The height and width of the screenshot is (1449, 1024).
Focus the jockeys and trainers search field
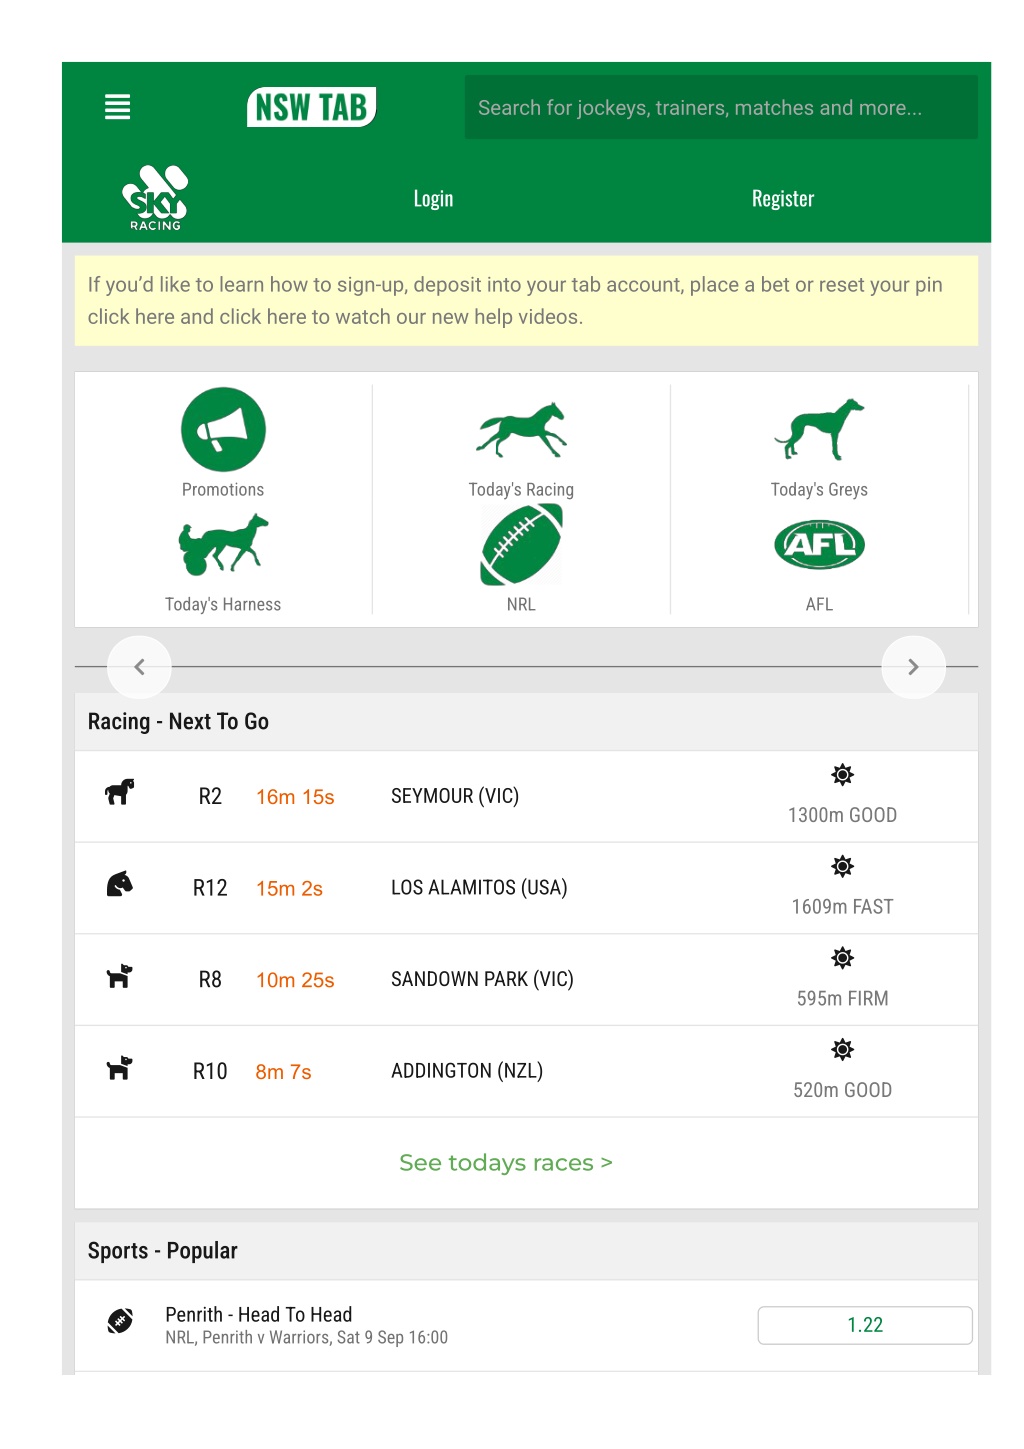coord(721,107)
